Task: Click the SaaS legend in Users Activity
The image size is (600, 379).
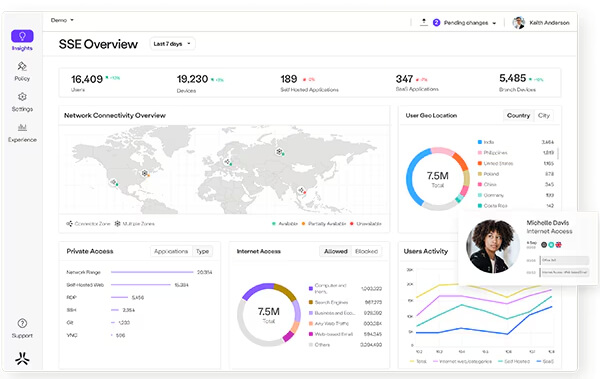Action: 545,361
